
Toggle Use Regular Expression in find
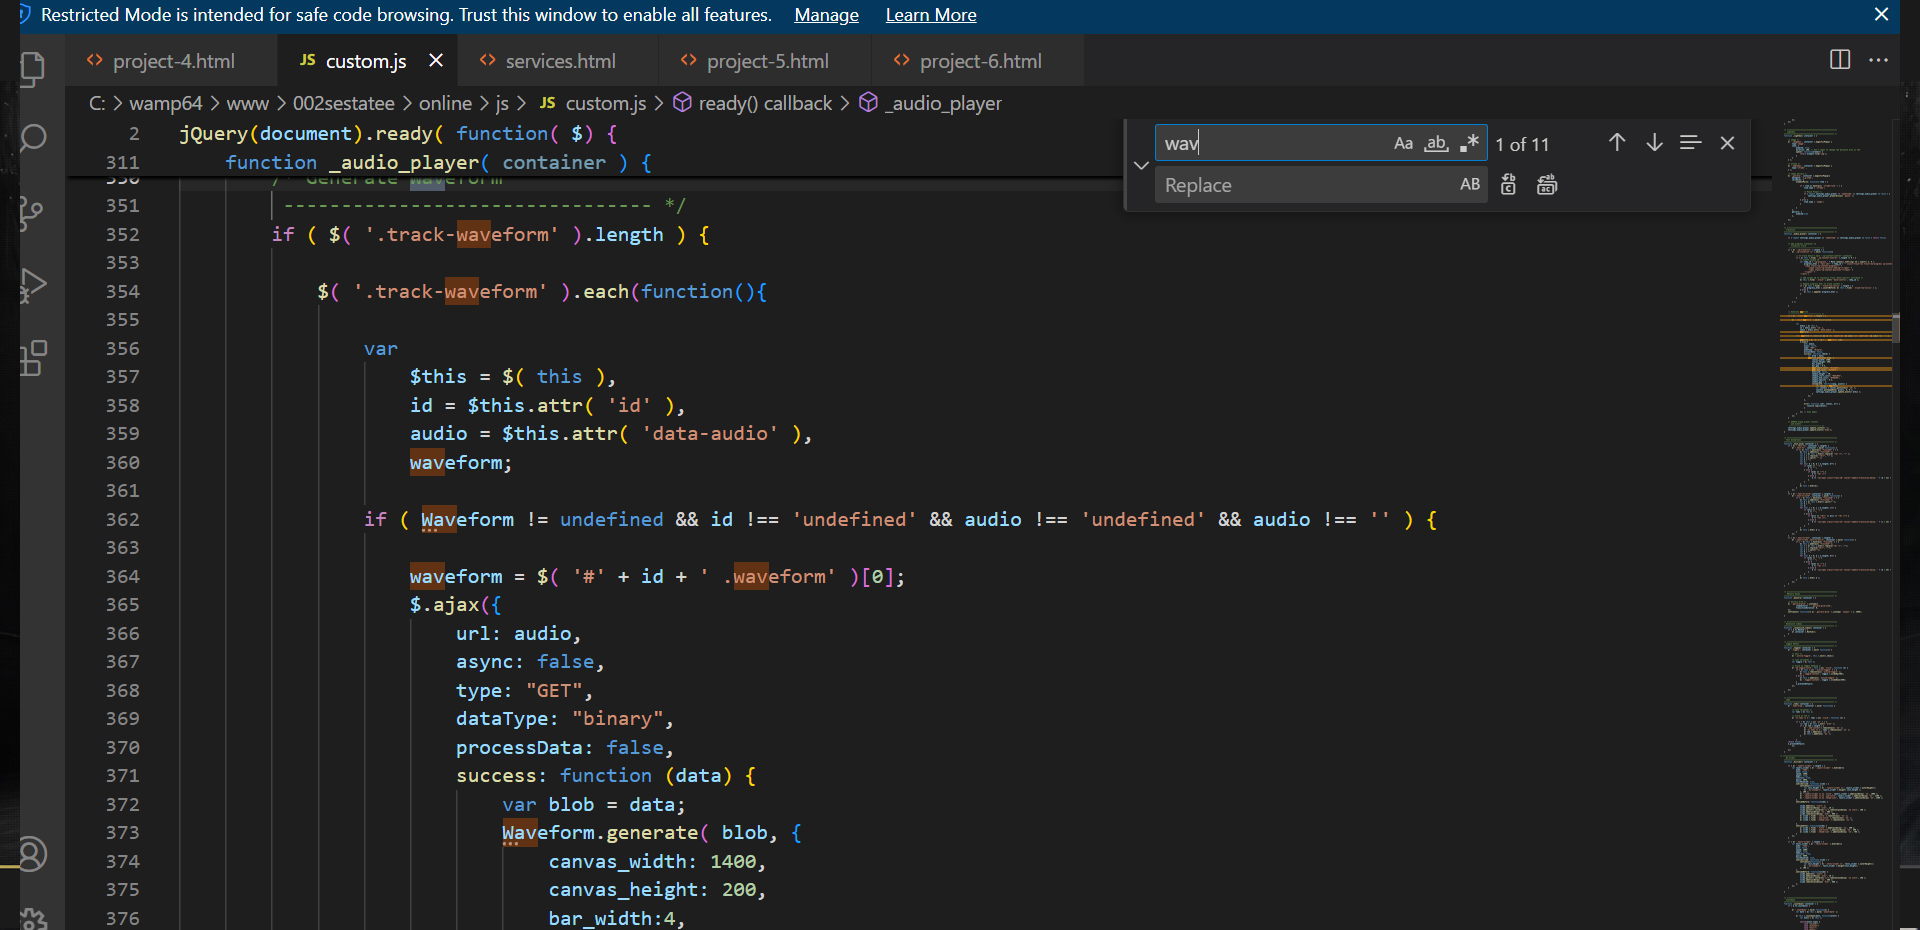1469,143
